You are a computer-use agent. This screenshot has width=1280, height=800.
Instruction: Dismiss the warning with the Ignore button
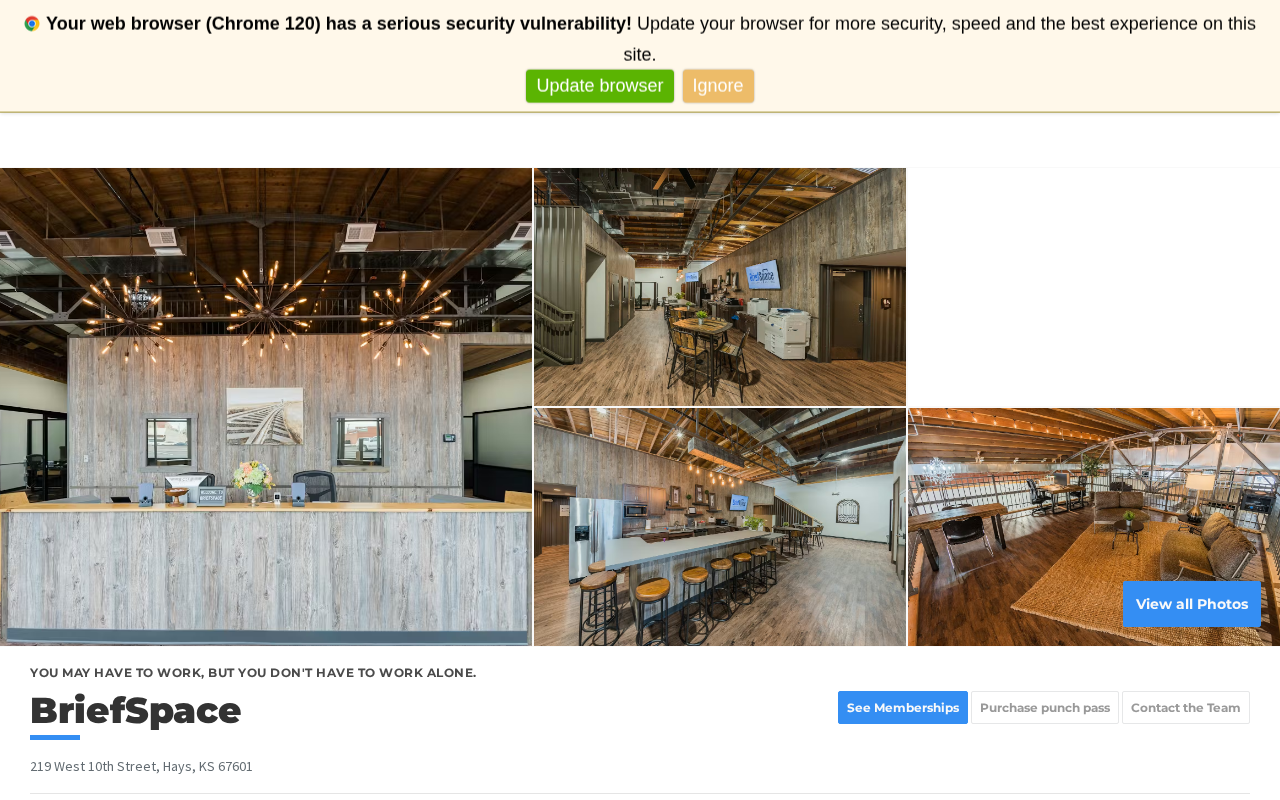tap(718, 86)
